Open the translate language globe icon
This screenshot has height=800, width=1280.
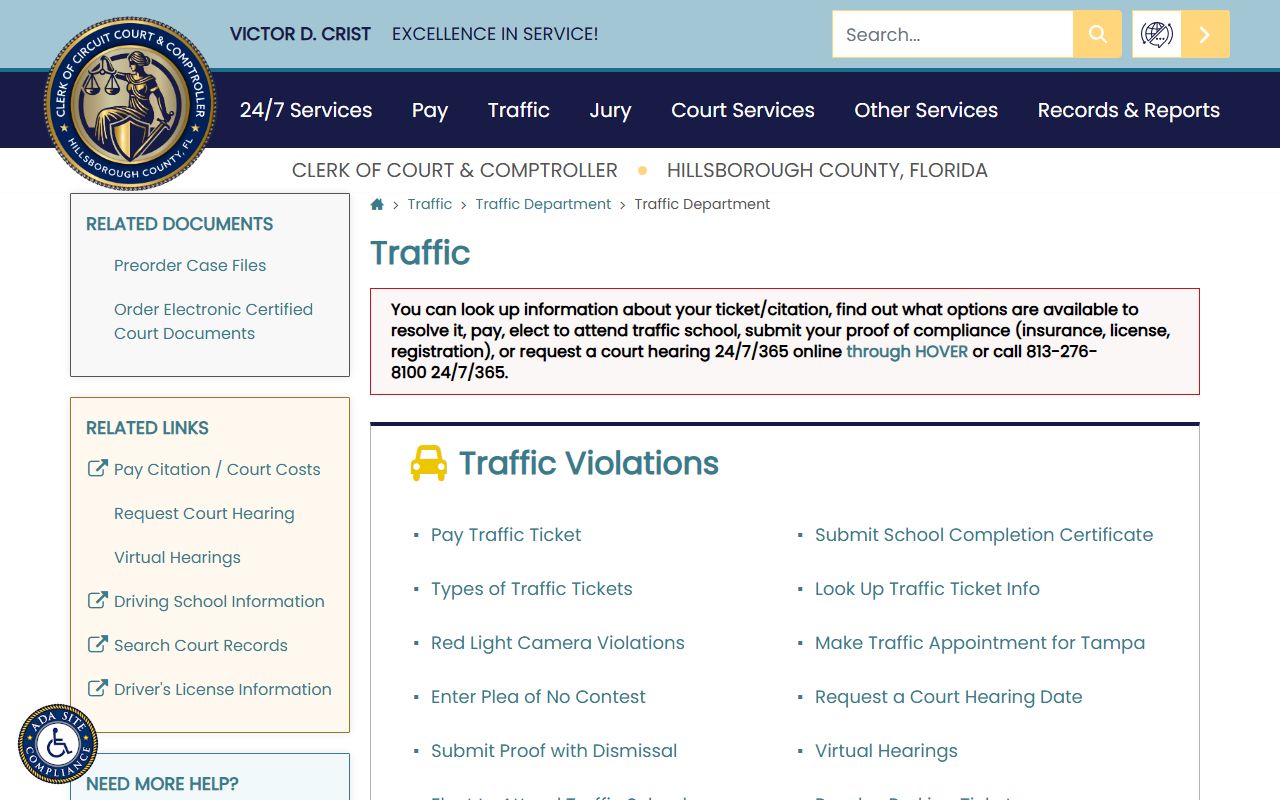coord(1156,34)
